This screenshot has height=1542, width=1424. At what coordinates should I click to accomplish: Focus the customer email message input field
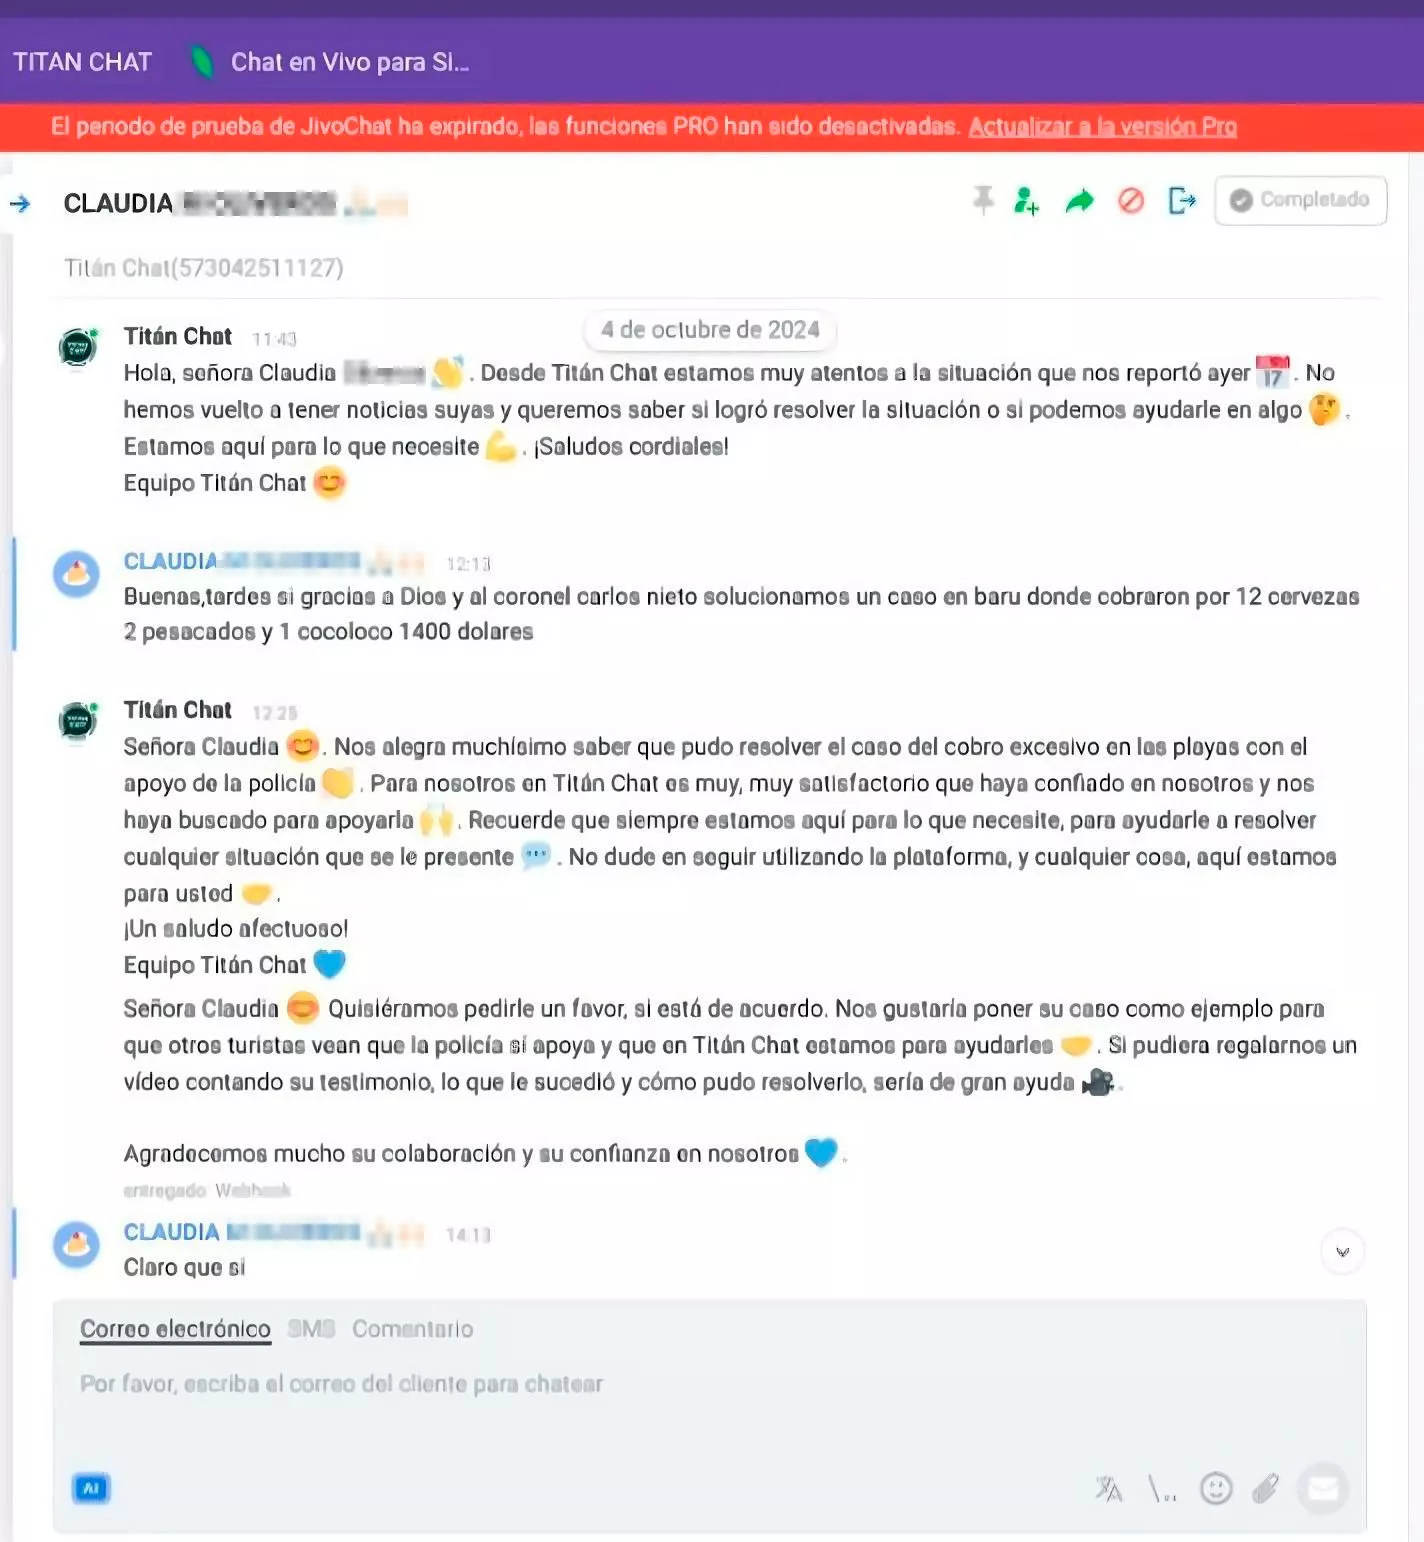pos(709,1410)
